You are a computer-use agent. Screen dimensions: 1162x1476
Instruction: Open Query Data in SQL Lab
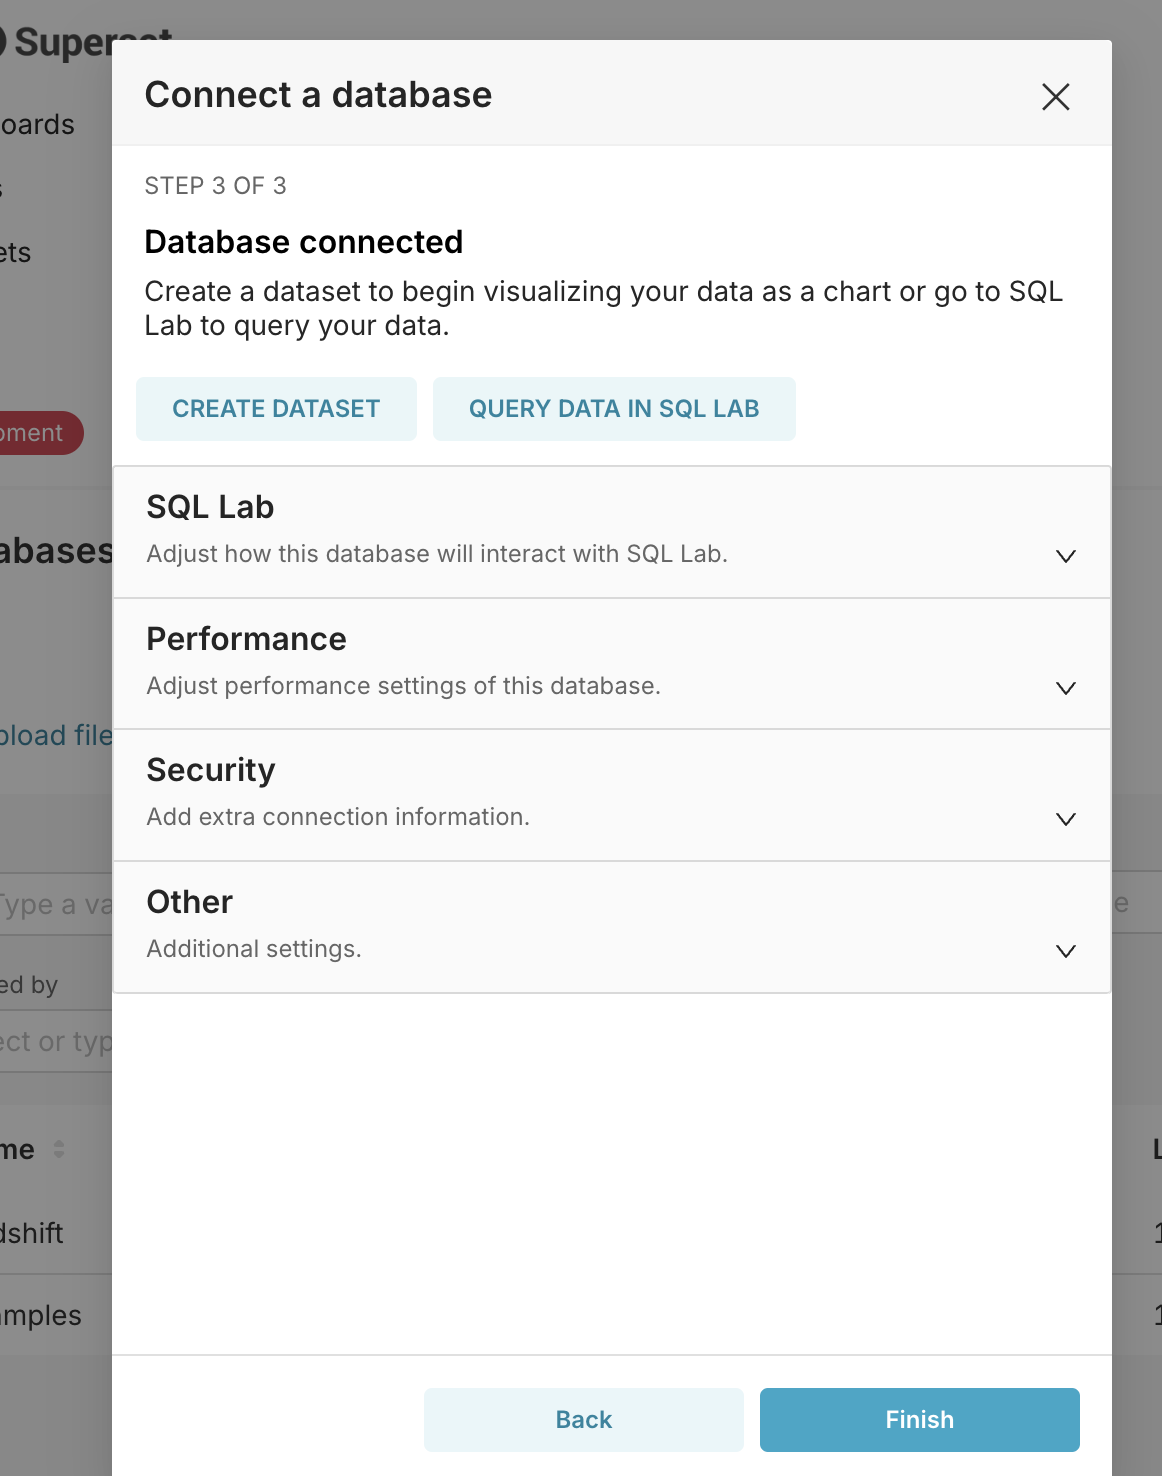(614, 409)
